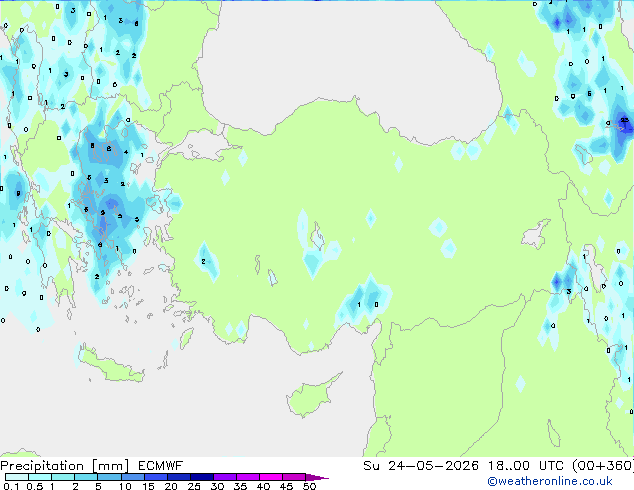Pick the 1–2 mm legend color box
Screen dimensions: 634x490
pos(63,477)
